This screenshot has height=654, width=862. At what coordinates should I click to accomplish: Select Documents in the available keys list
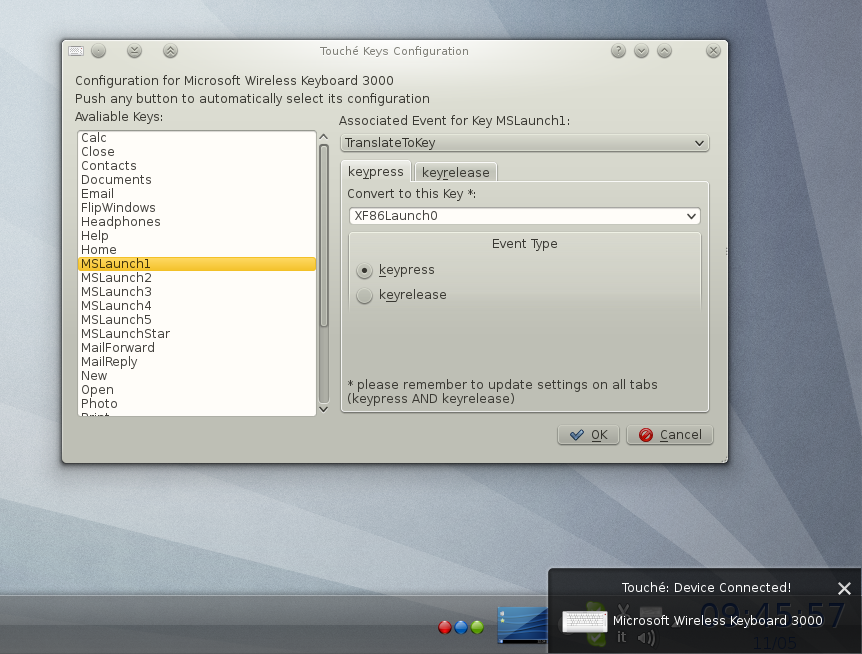197,180
